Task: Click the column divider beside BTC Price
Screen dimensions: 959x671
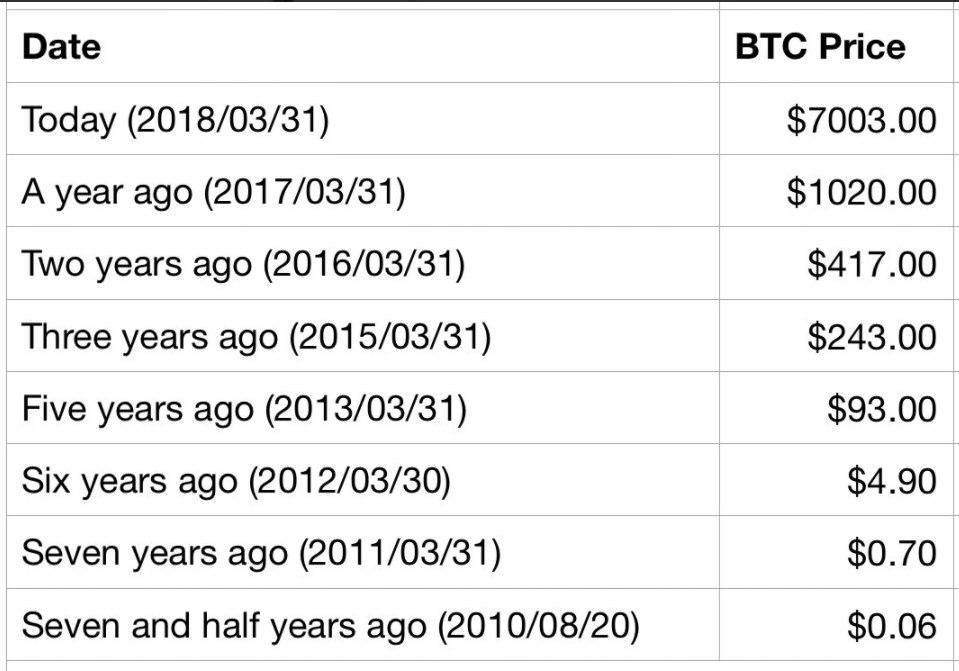Action: coord(719,46)
